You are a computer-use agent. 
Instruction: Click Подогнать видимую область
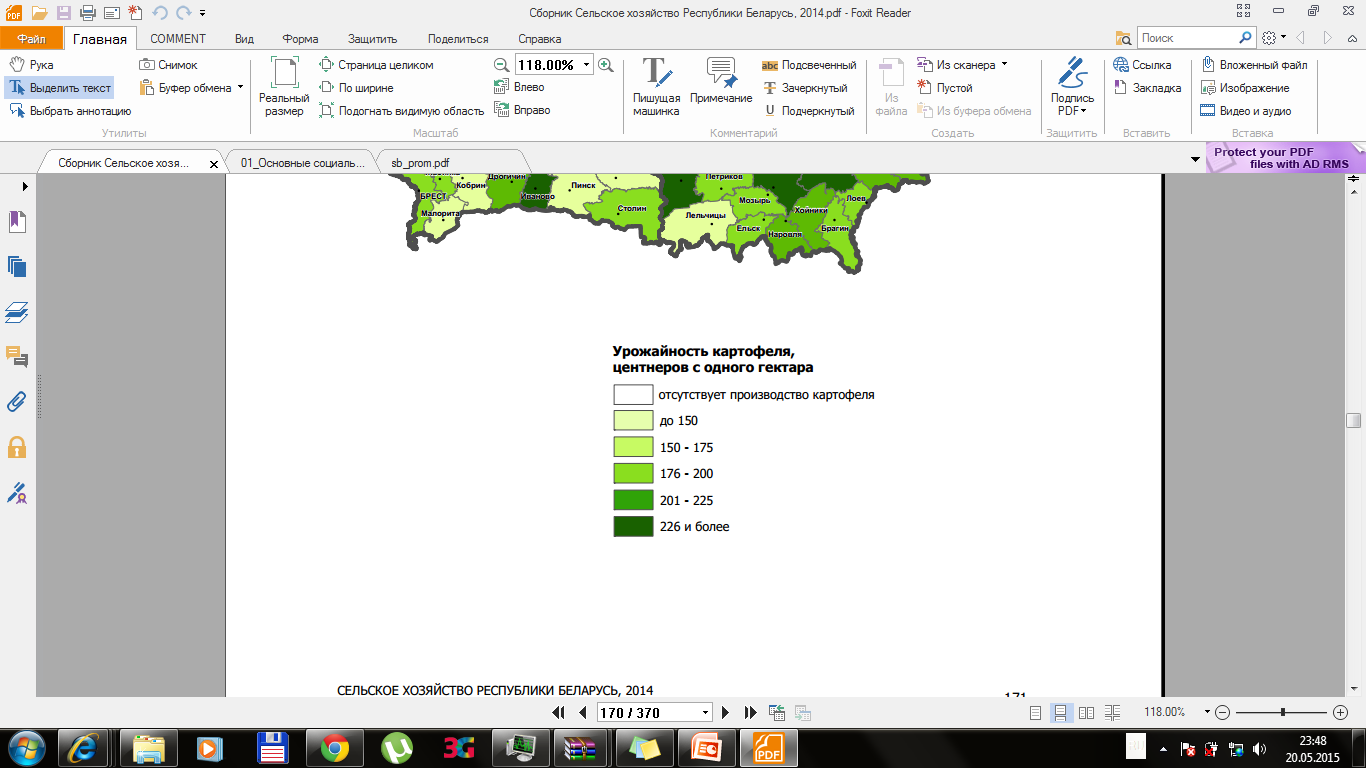point(402,111)
